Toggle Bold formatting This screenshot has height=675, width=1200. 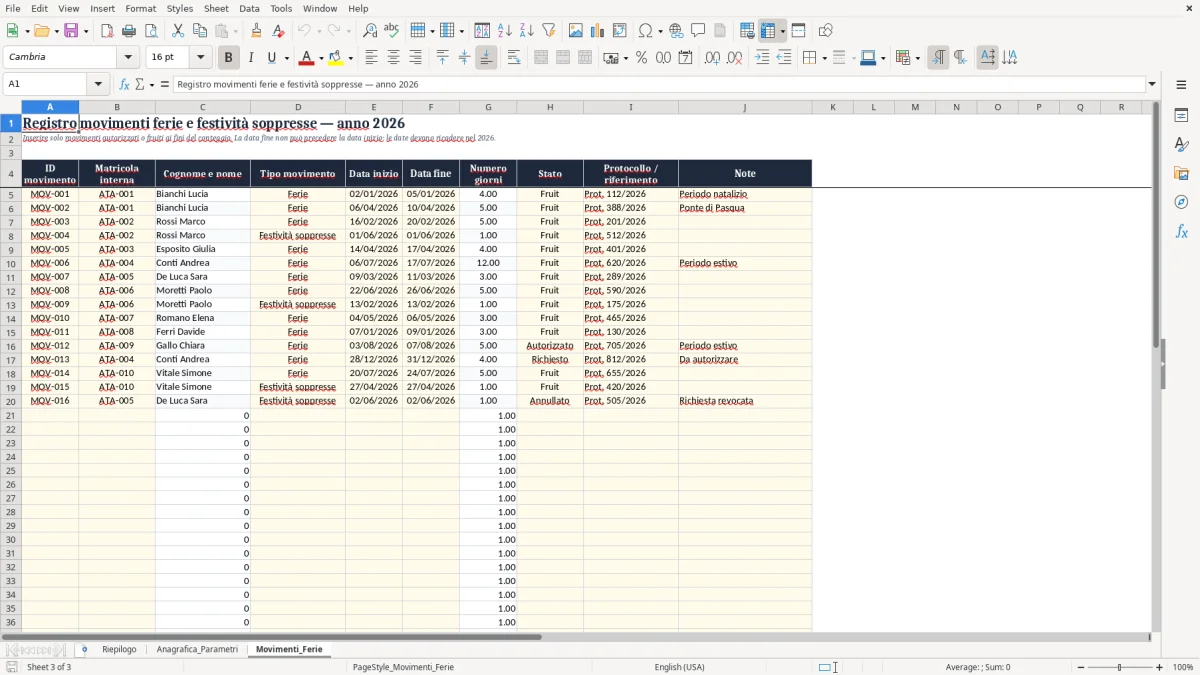[x=229, y=58]
